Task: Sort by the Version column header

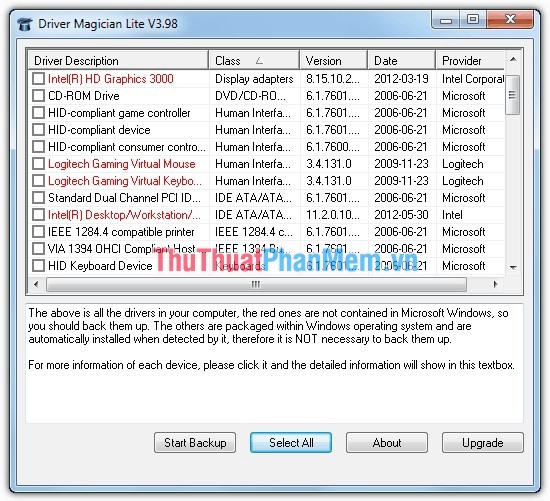Action: click(334, 61)
